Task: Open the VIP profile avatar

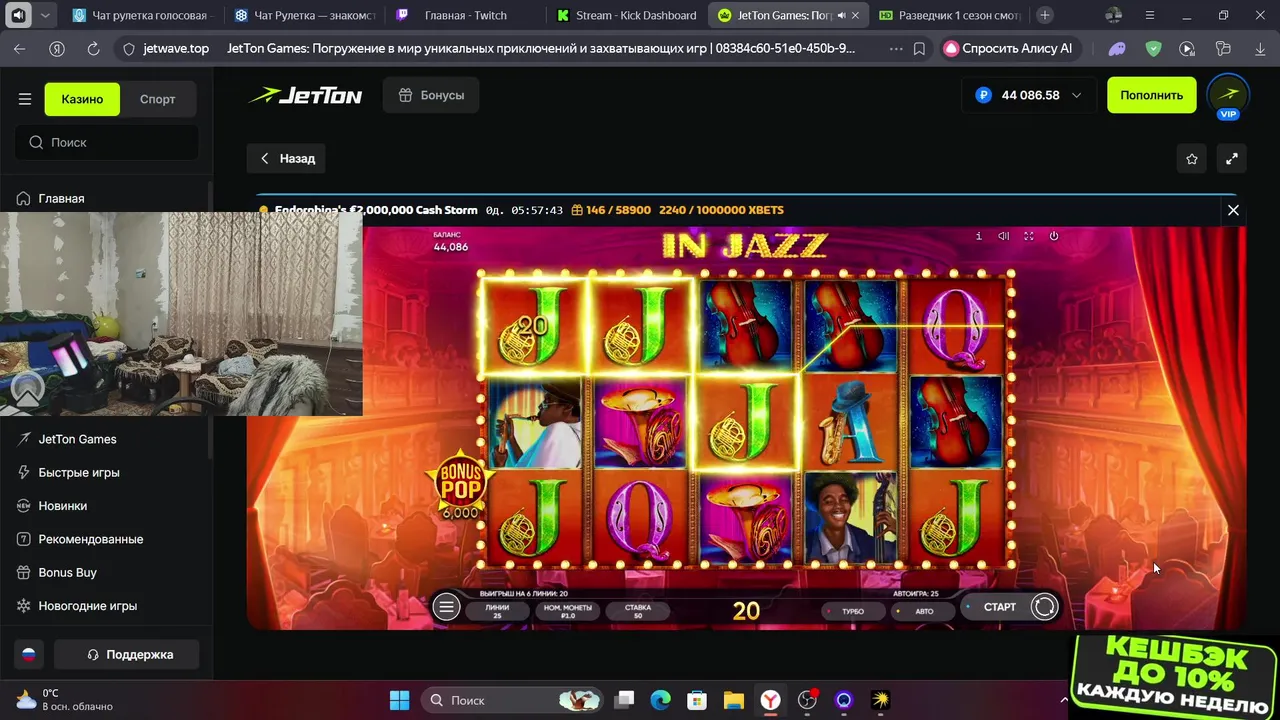Action: coord(1228,96)
